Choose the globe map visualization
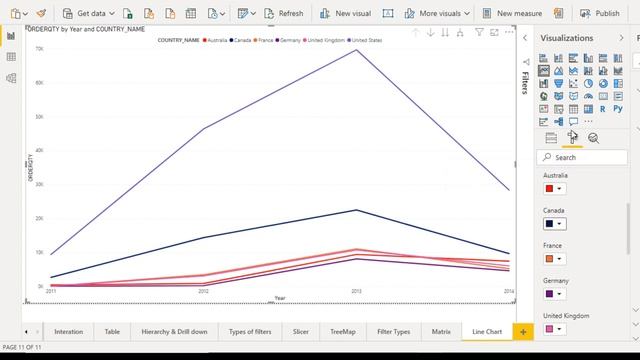Screen dimensions: 640x360 click(x=543, y=96)
